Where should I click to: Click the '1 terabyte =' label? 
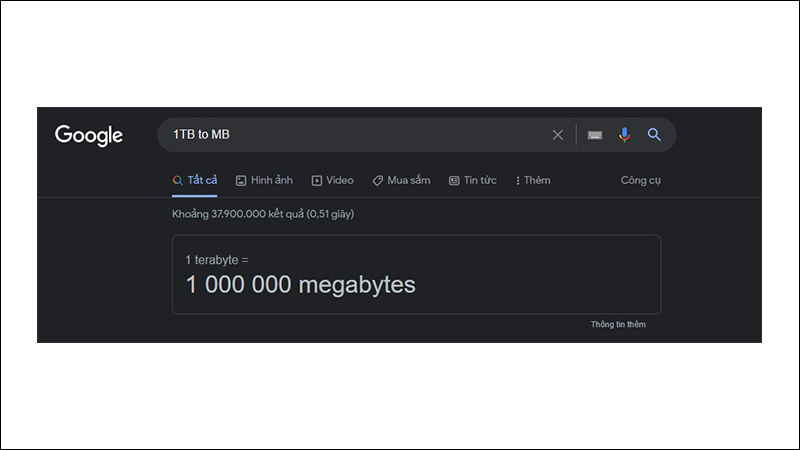[217, 260]
